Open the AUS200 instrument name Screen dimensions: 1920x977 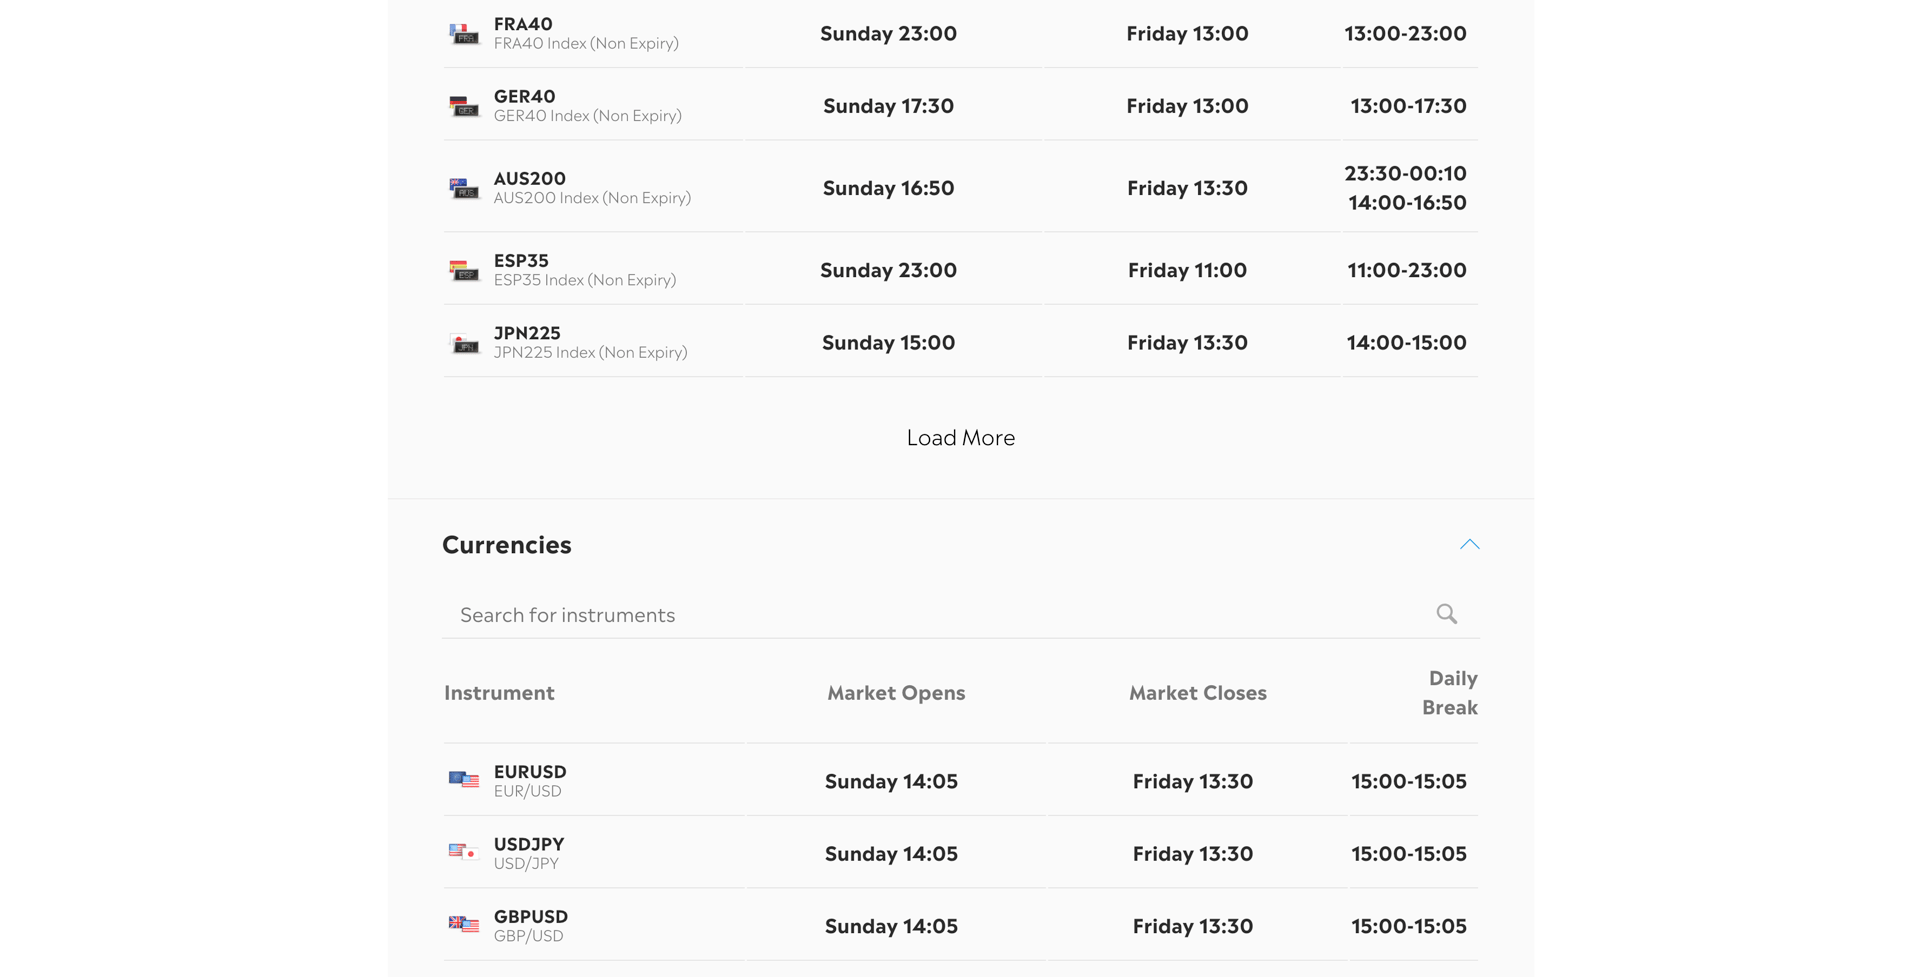530,178
